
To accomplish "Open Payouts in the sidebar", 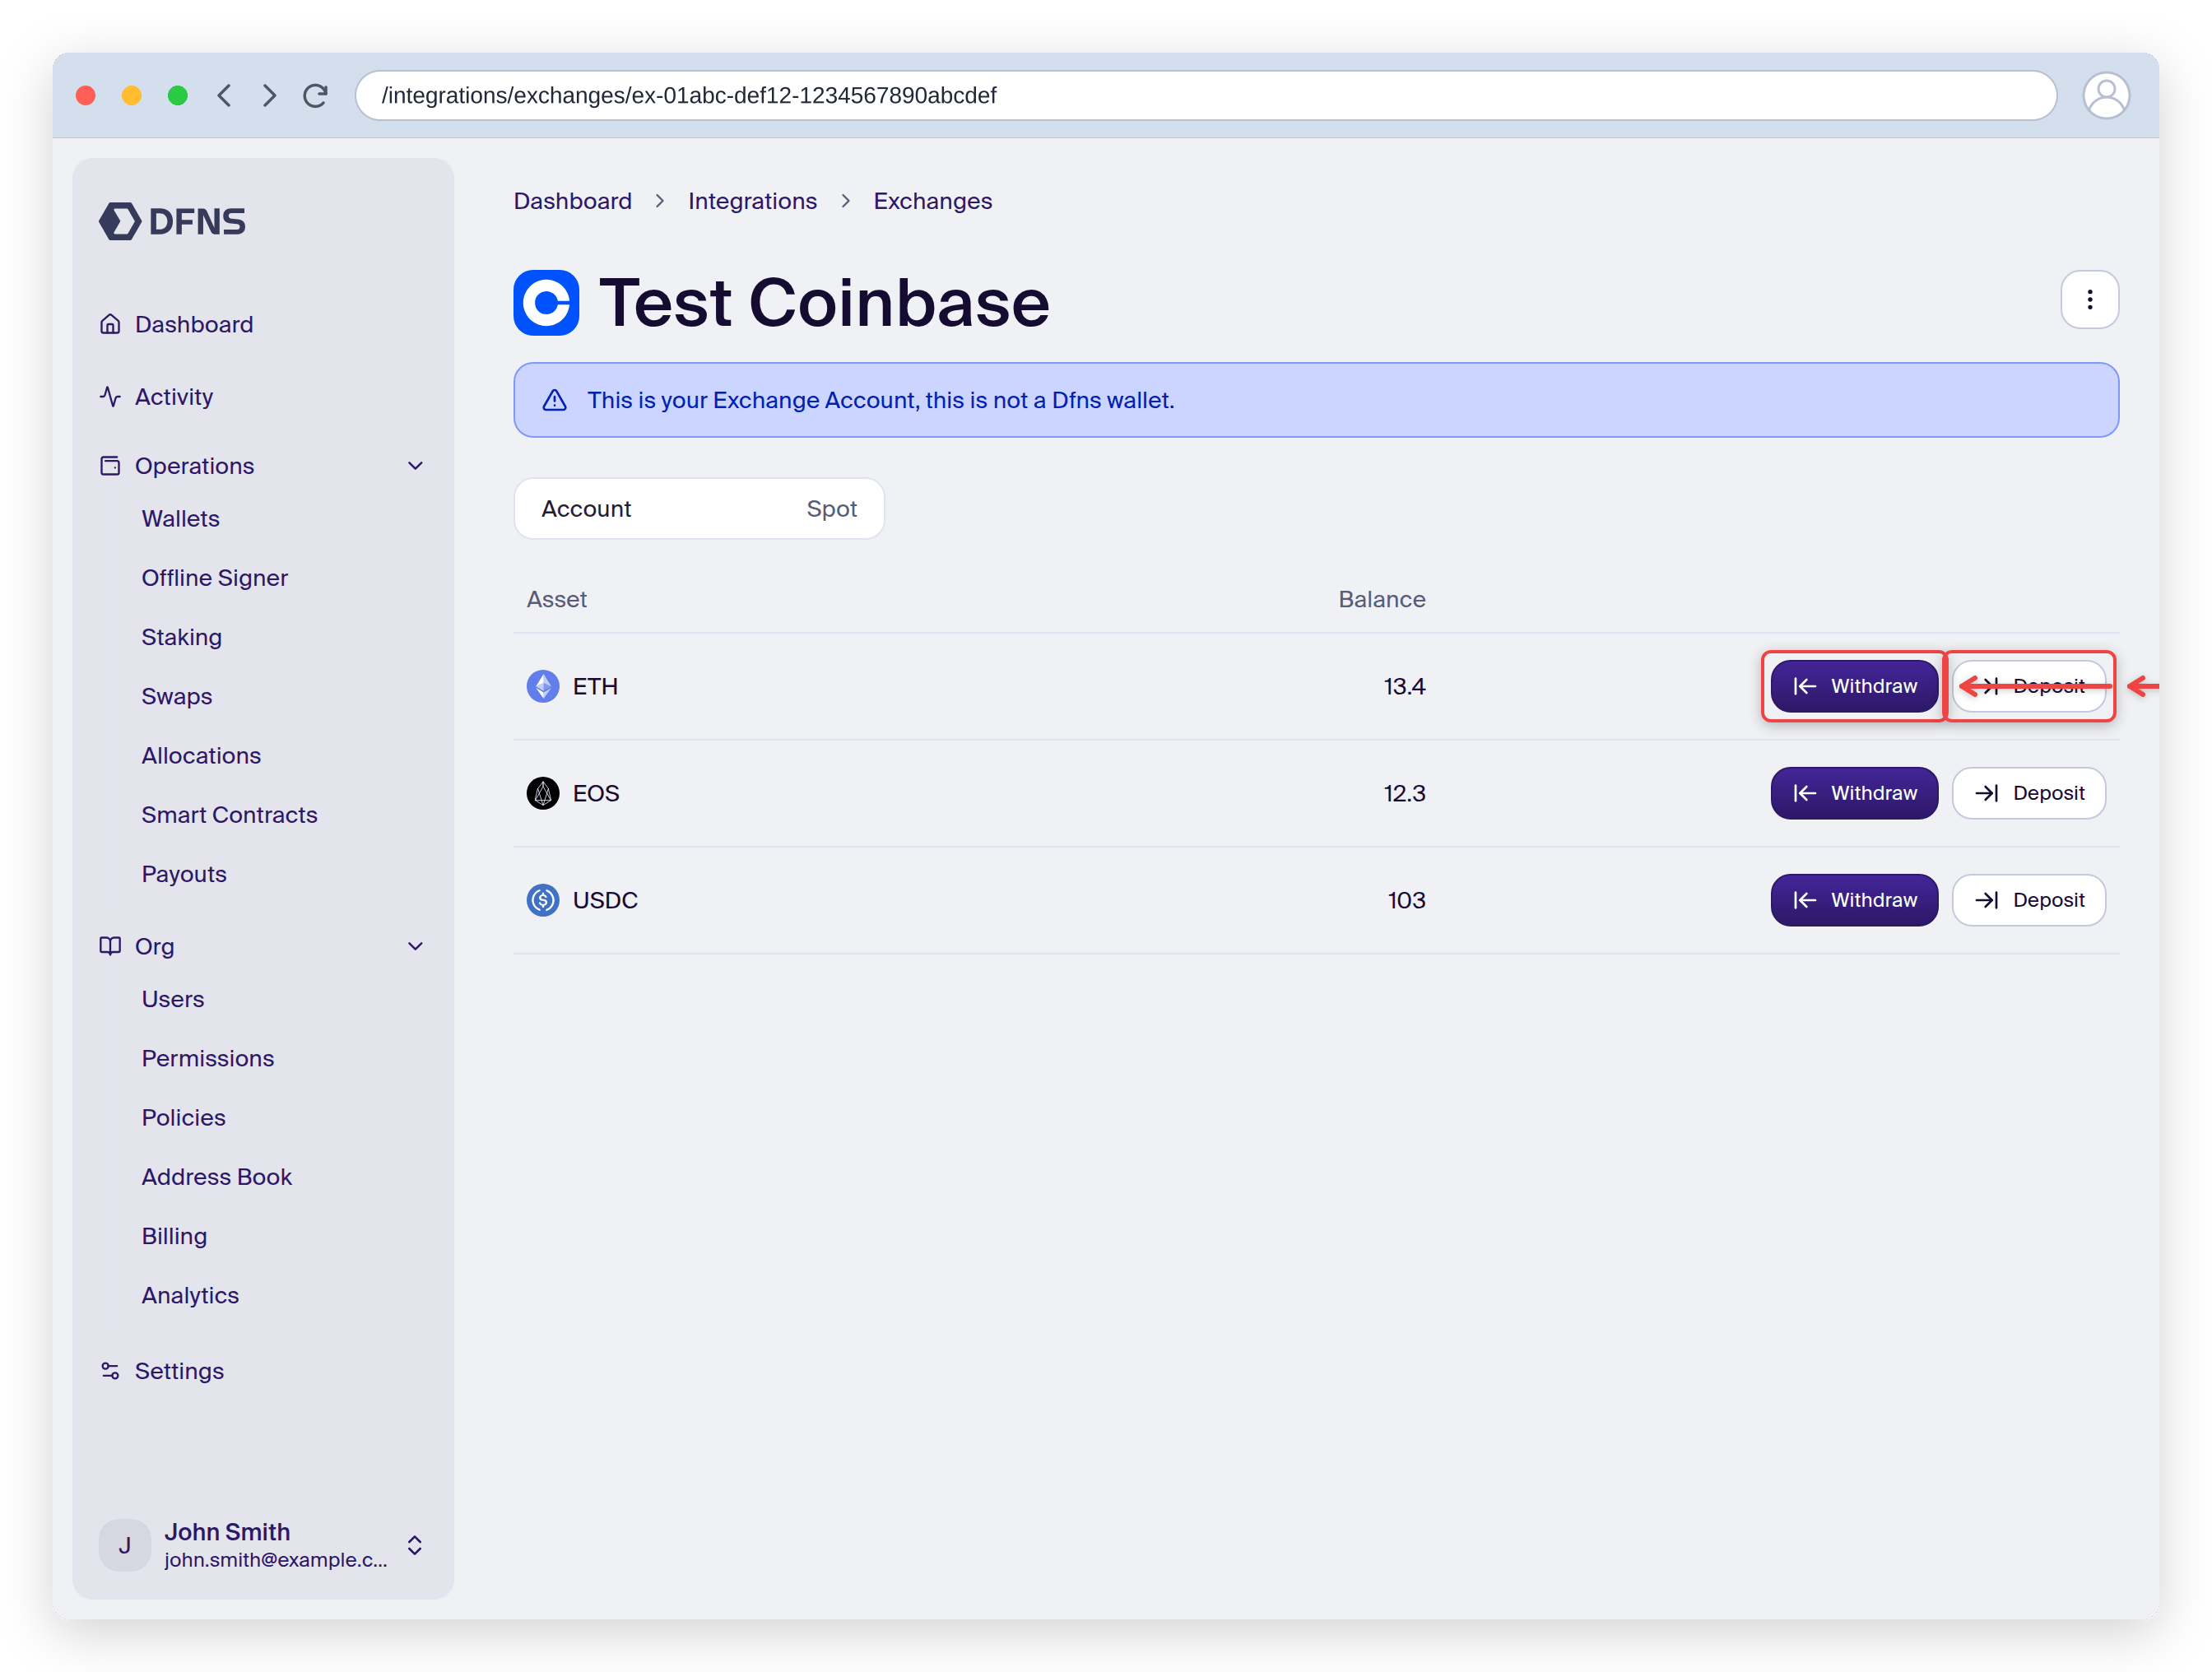I will [184, 874].
